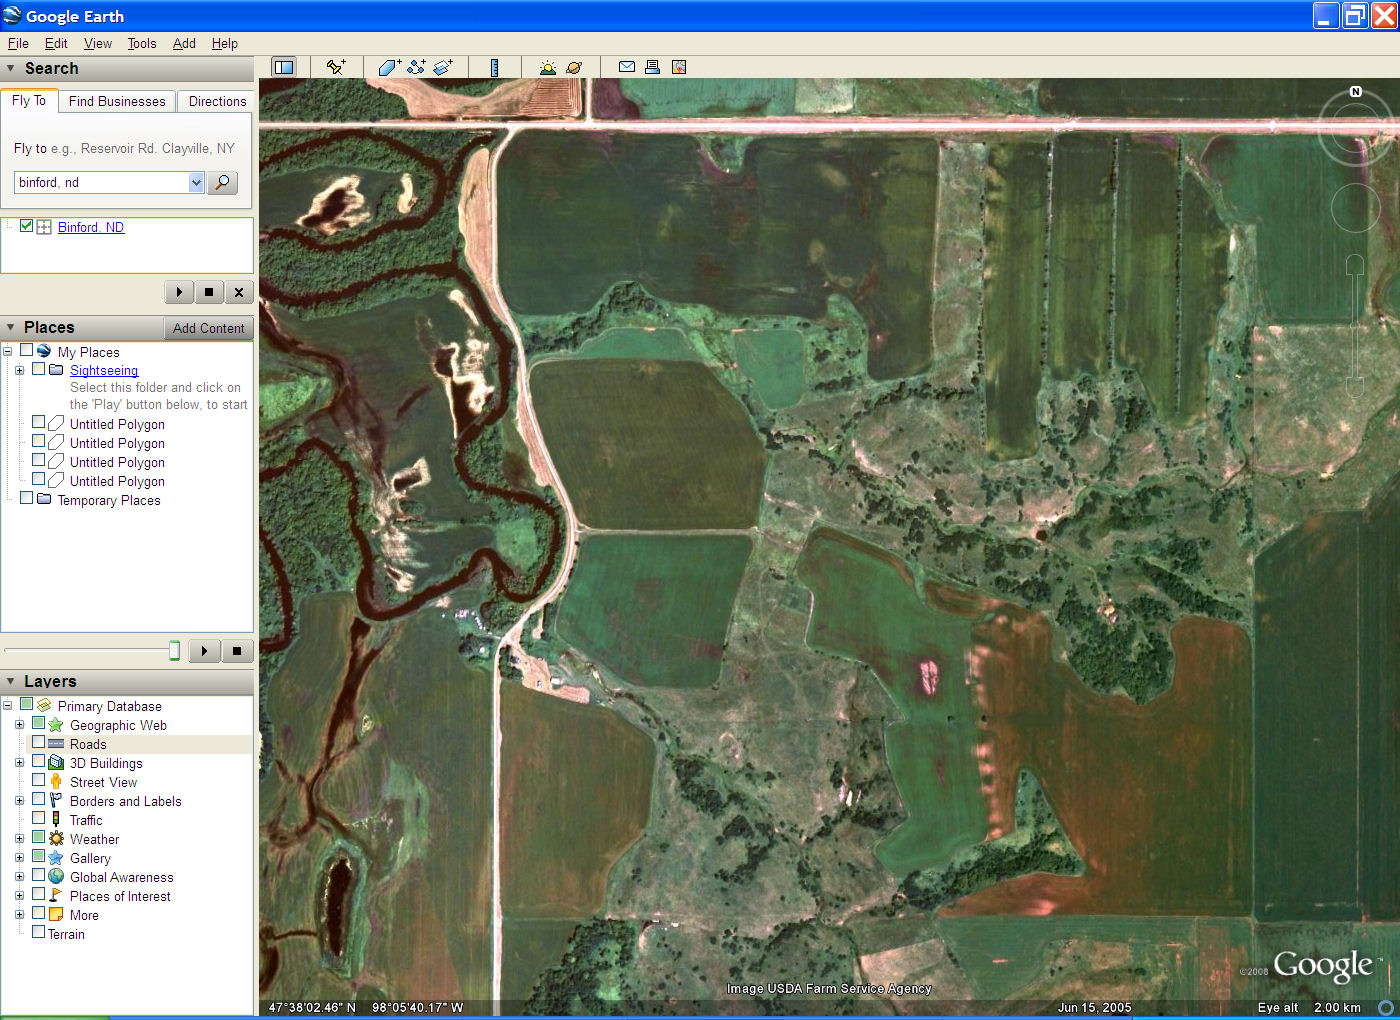This screenshot has height=1020, width=1400.
Task: Collapse the Search panel
Action: click(x=11, y=68)
